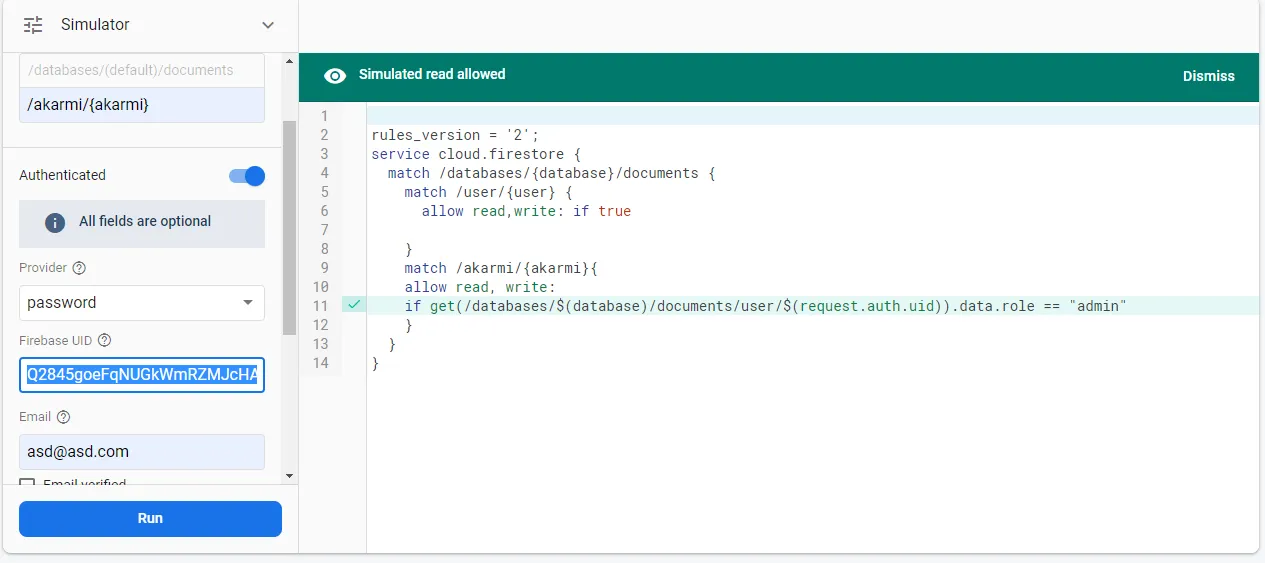Click the Firebase UID help icon
The image size is (1265, 563).
pos(104,341)
